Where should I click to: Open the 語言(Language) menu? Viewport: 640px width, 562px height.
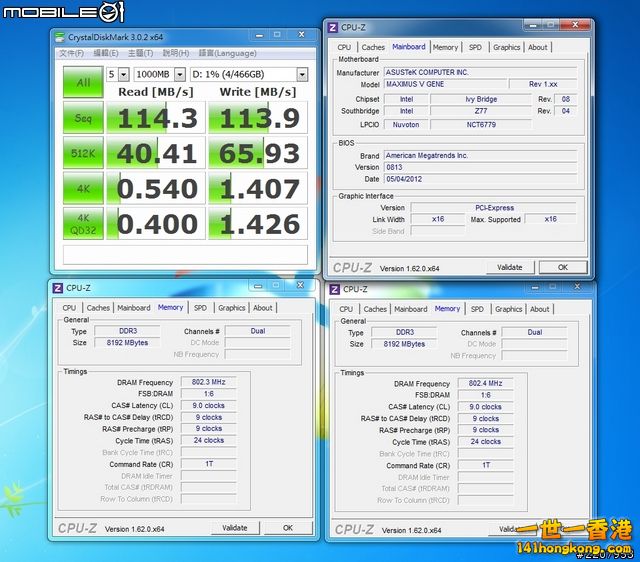pyautogui.click(x=228, y=53)
